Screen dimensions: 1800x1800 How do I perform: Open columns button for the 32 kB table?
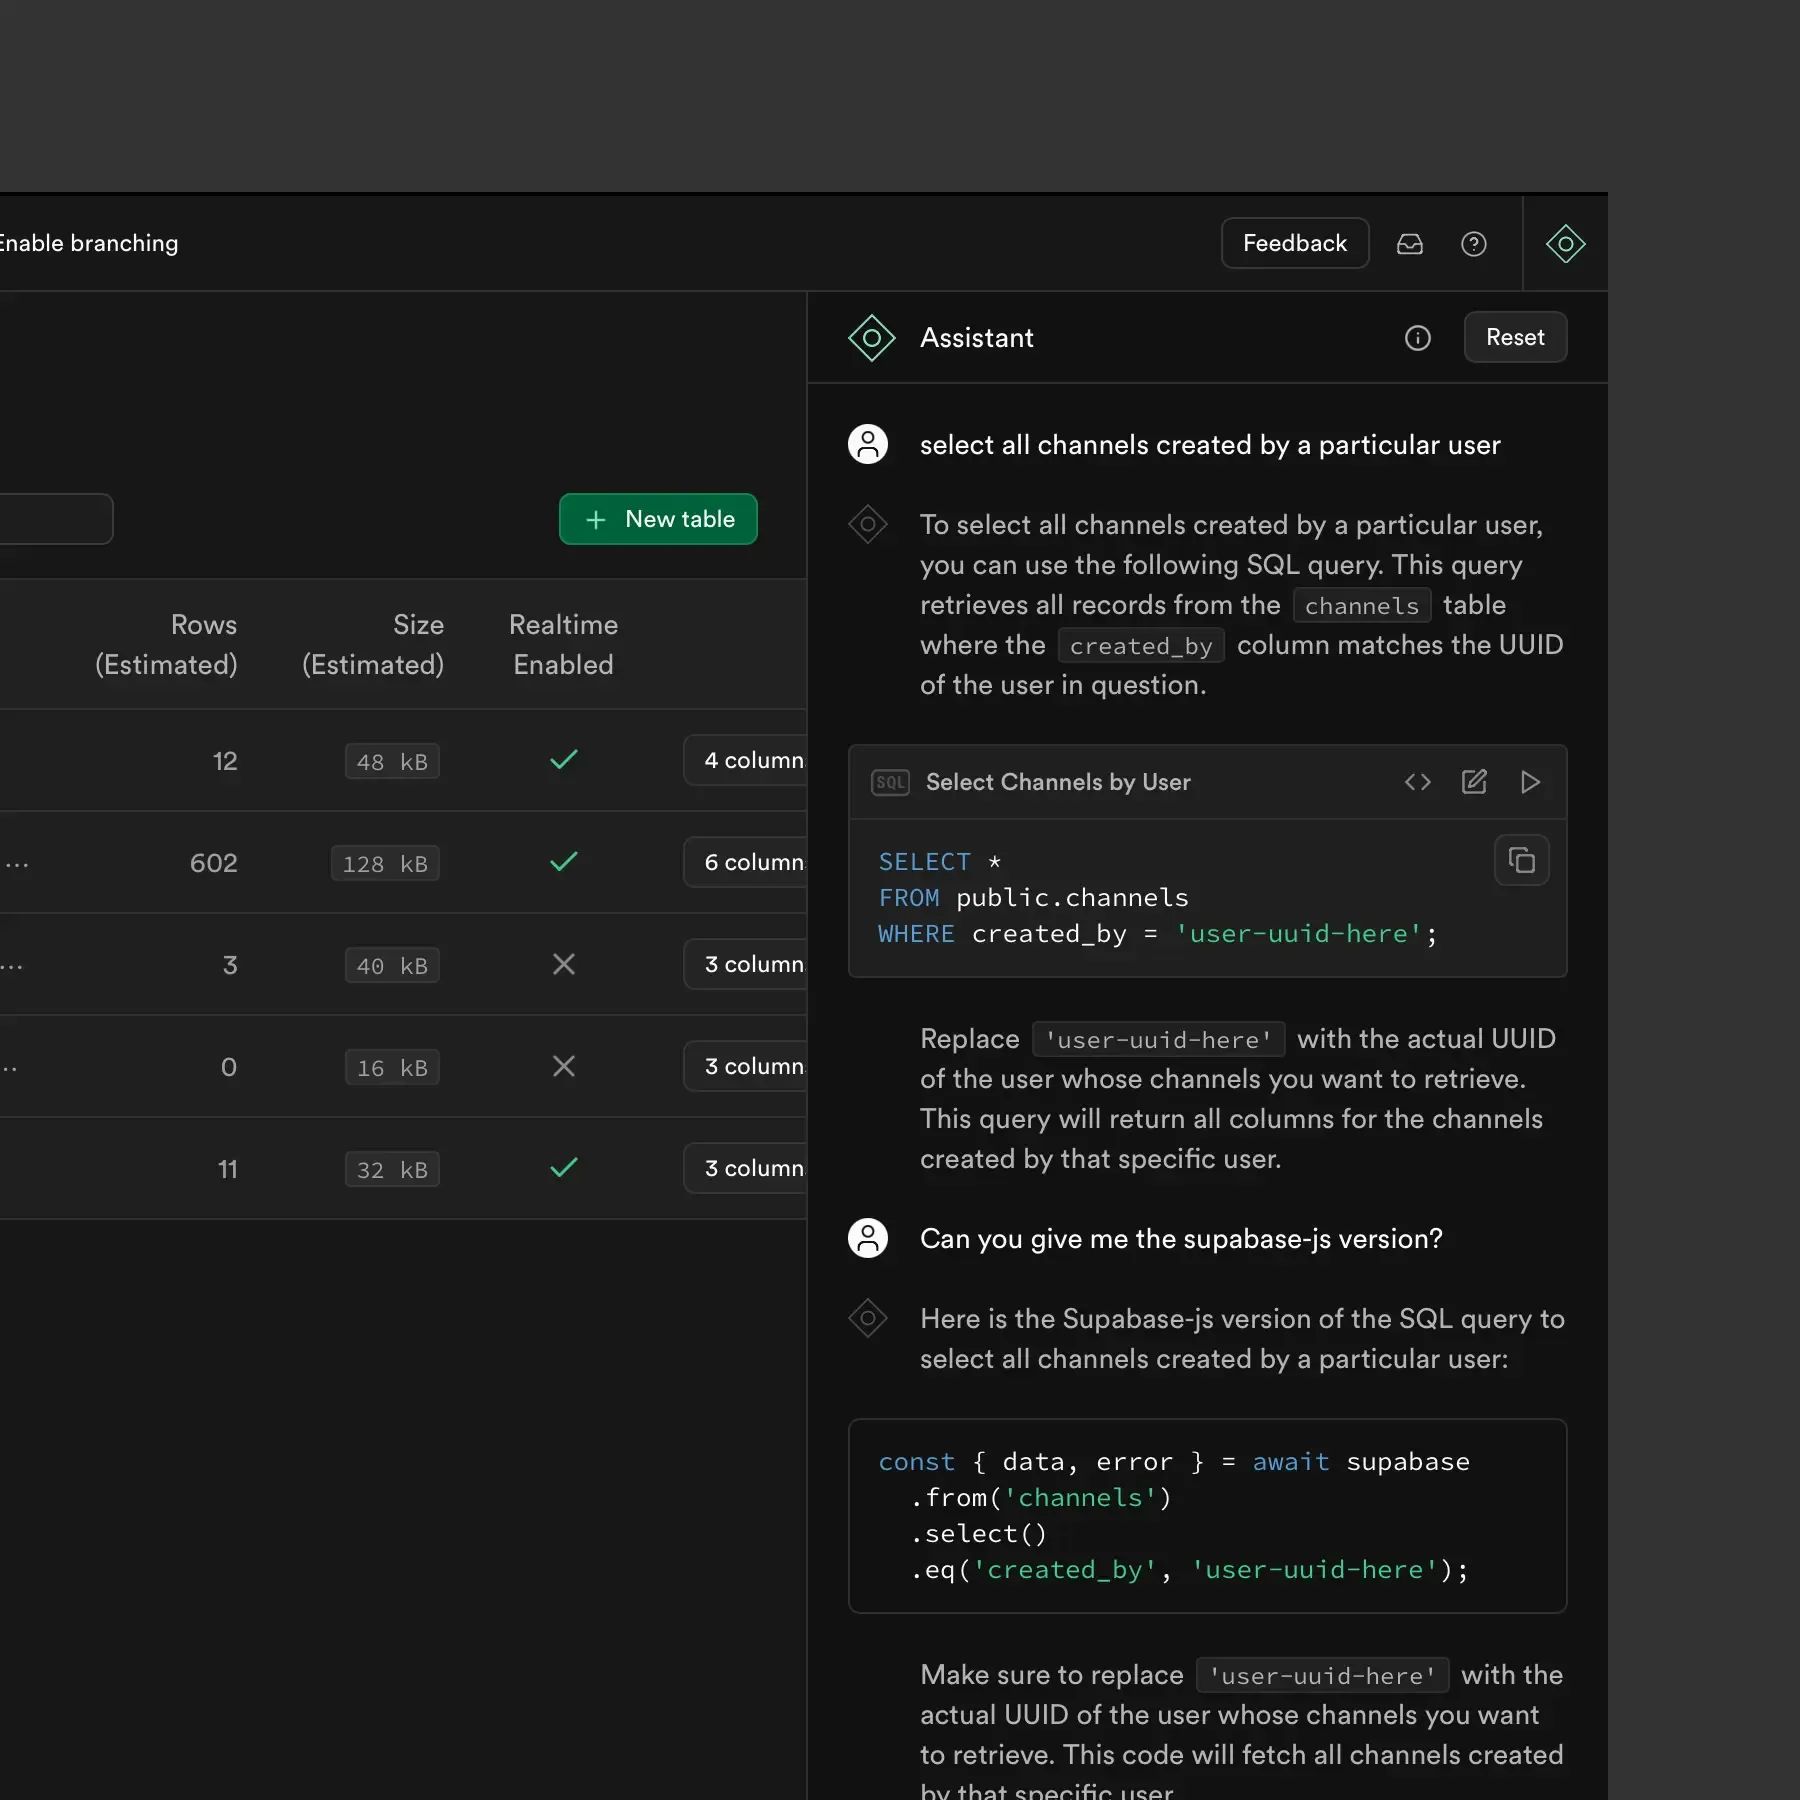(746, 1168)
